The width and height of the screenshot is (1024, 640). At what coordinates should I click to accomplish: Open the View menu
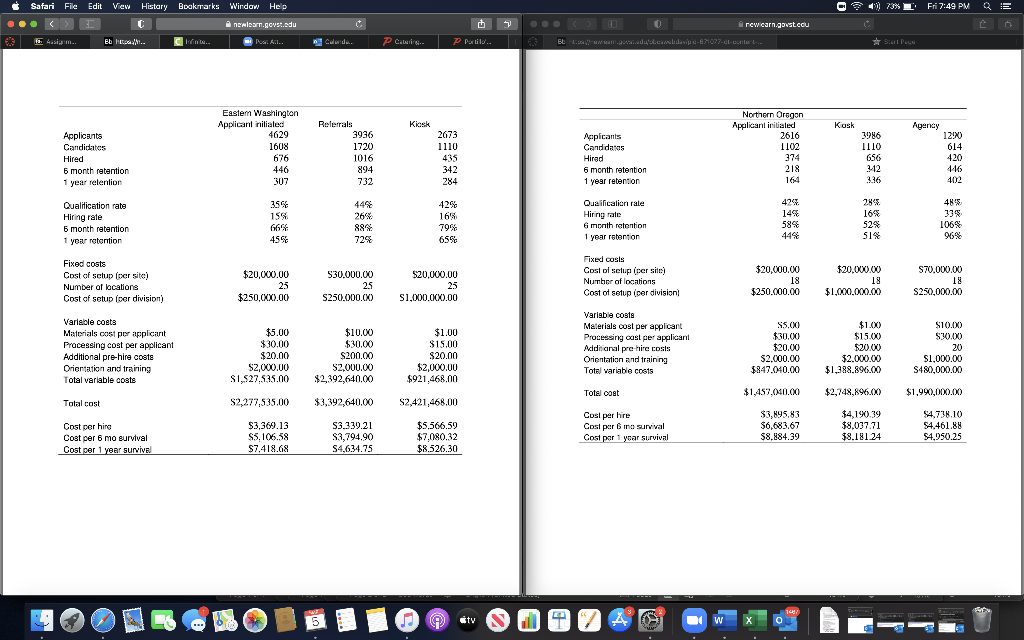120,6
